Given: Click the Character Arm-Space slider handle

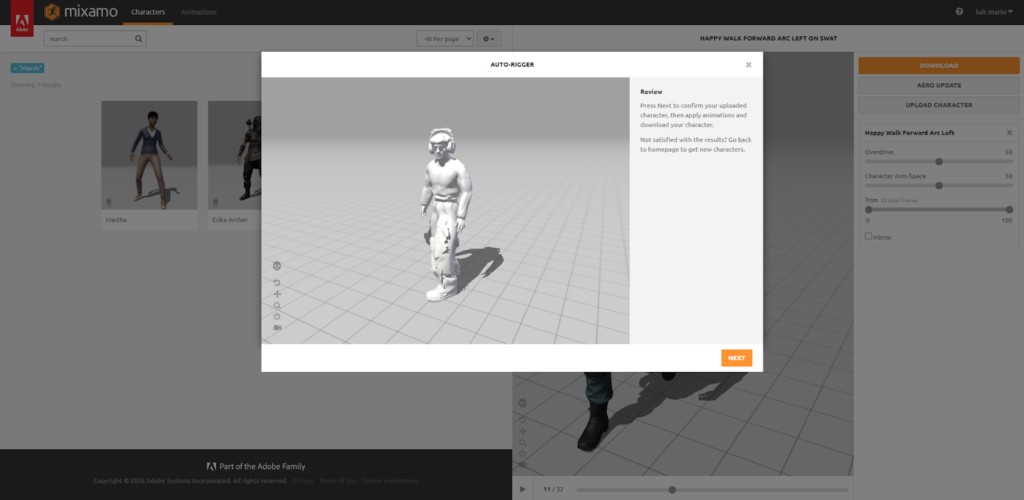Looking at the screenshot, I should point(939,185).
